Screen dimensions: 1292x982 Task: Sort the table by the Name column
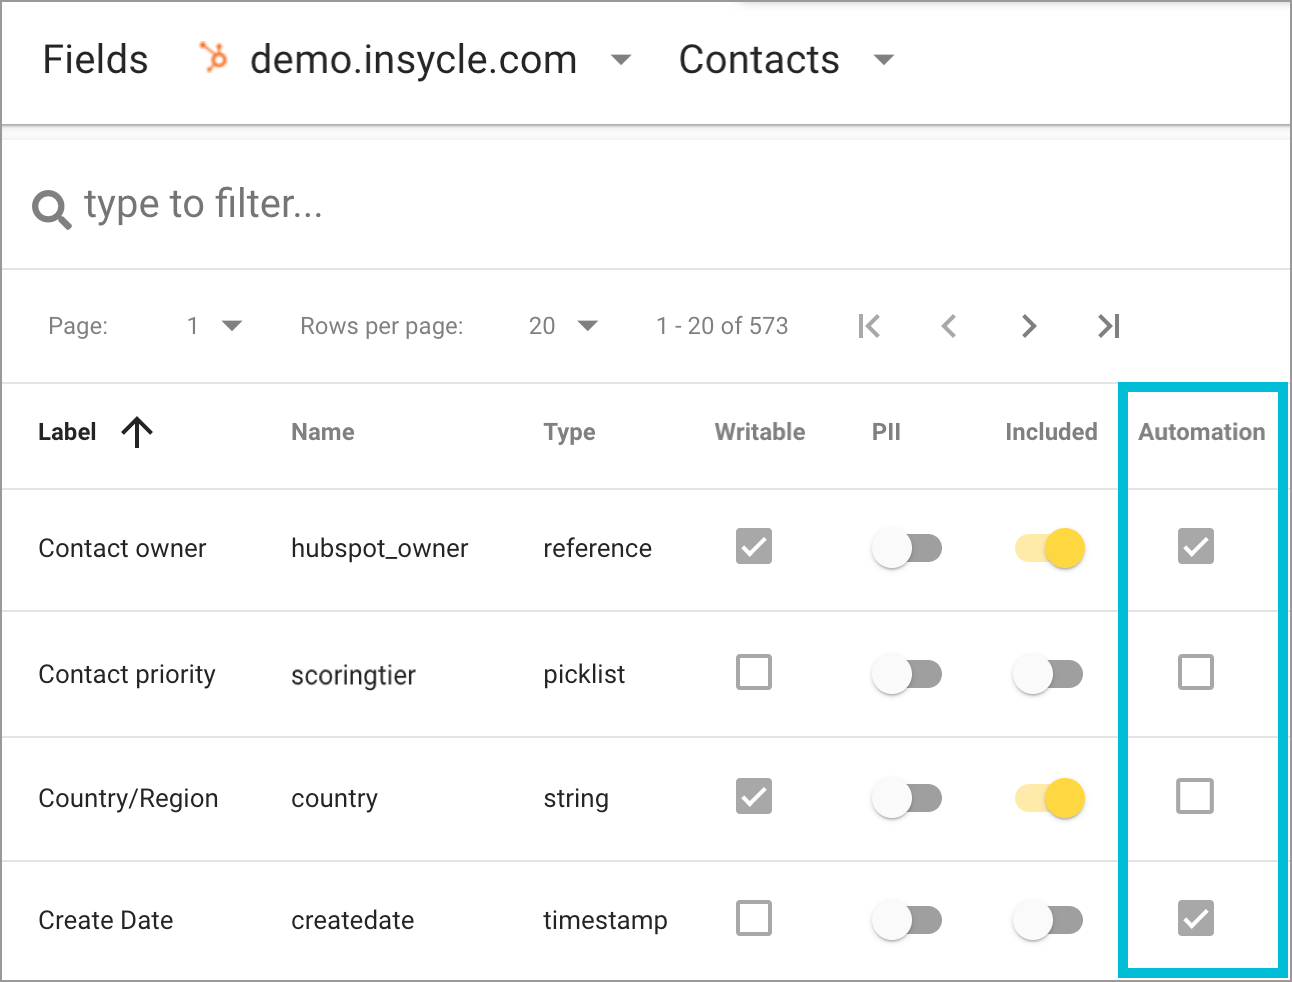[322, 432]
